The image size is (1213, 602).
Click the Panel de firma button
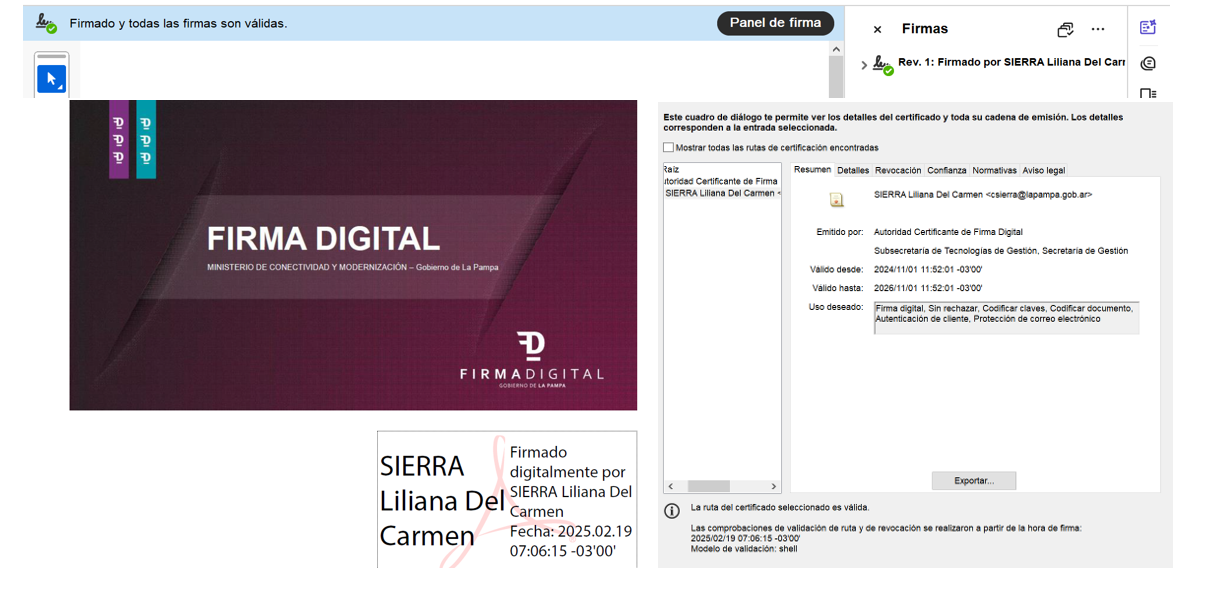tap(775, 22)
